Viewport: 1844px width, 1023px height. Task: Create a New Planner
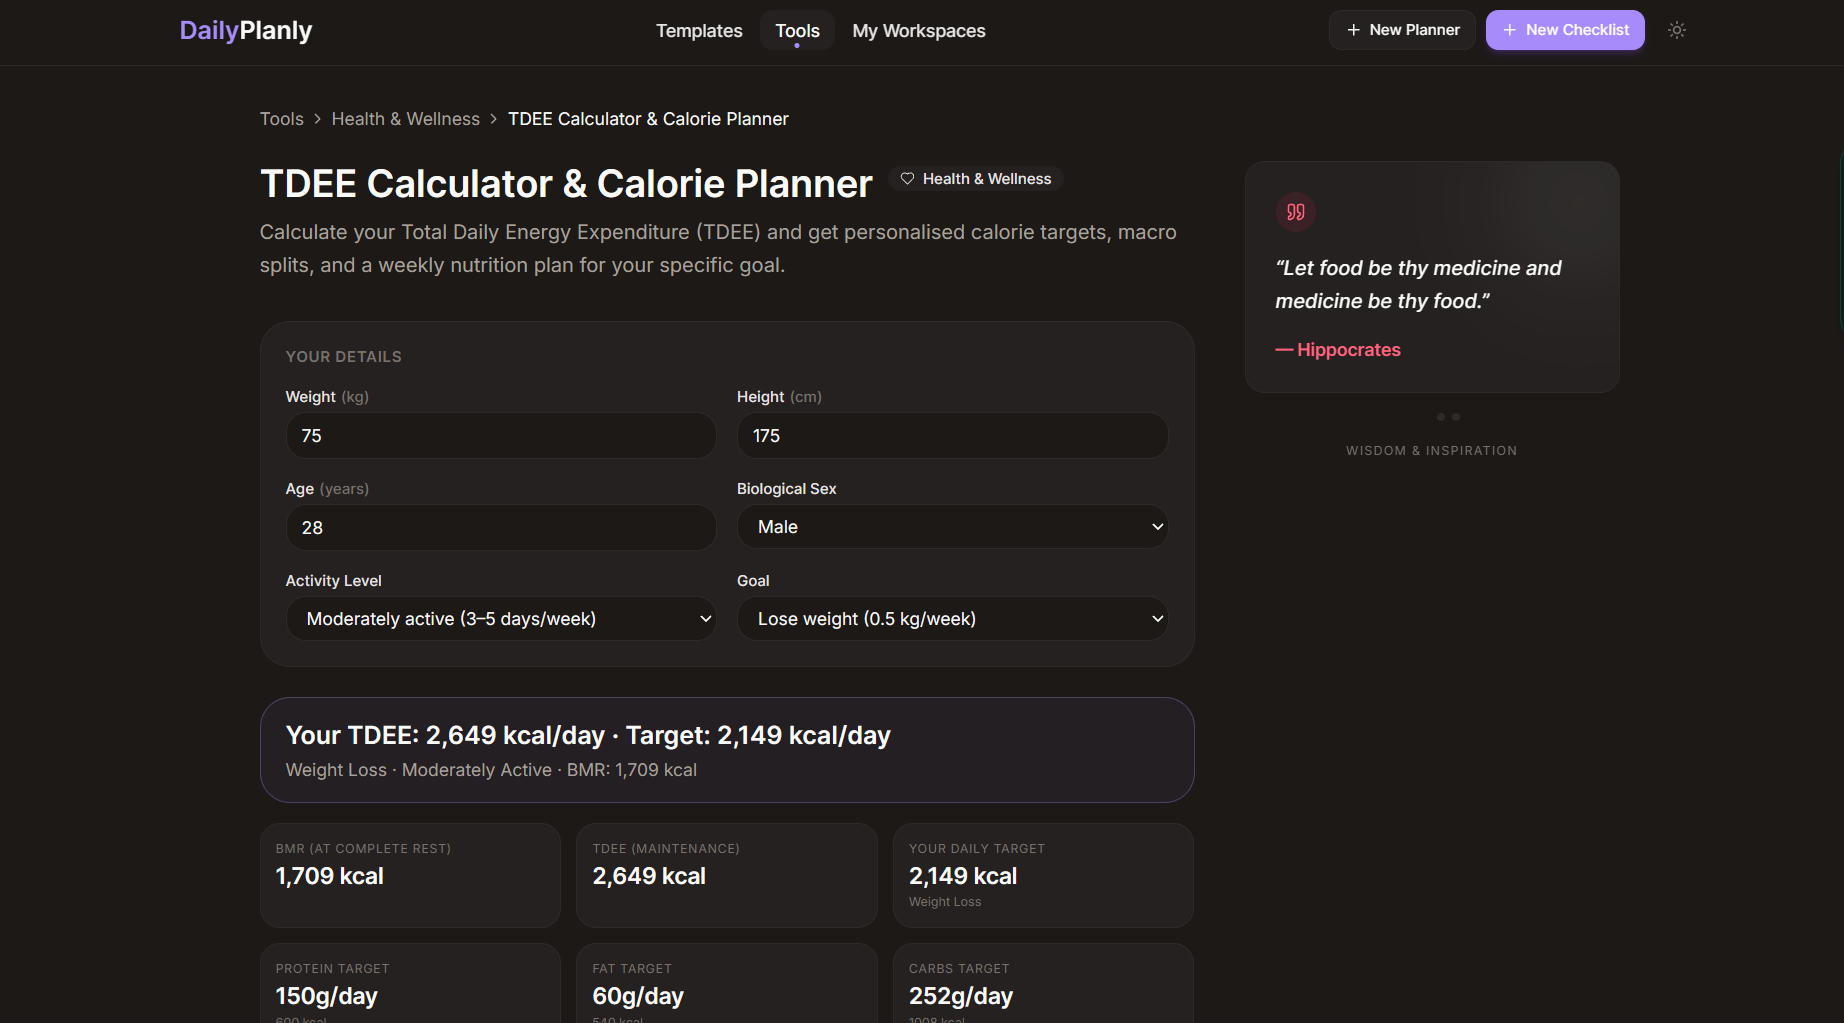point(1402,30)
